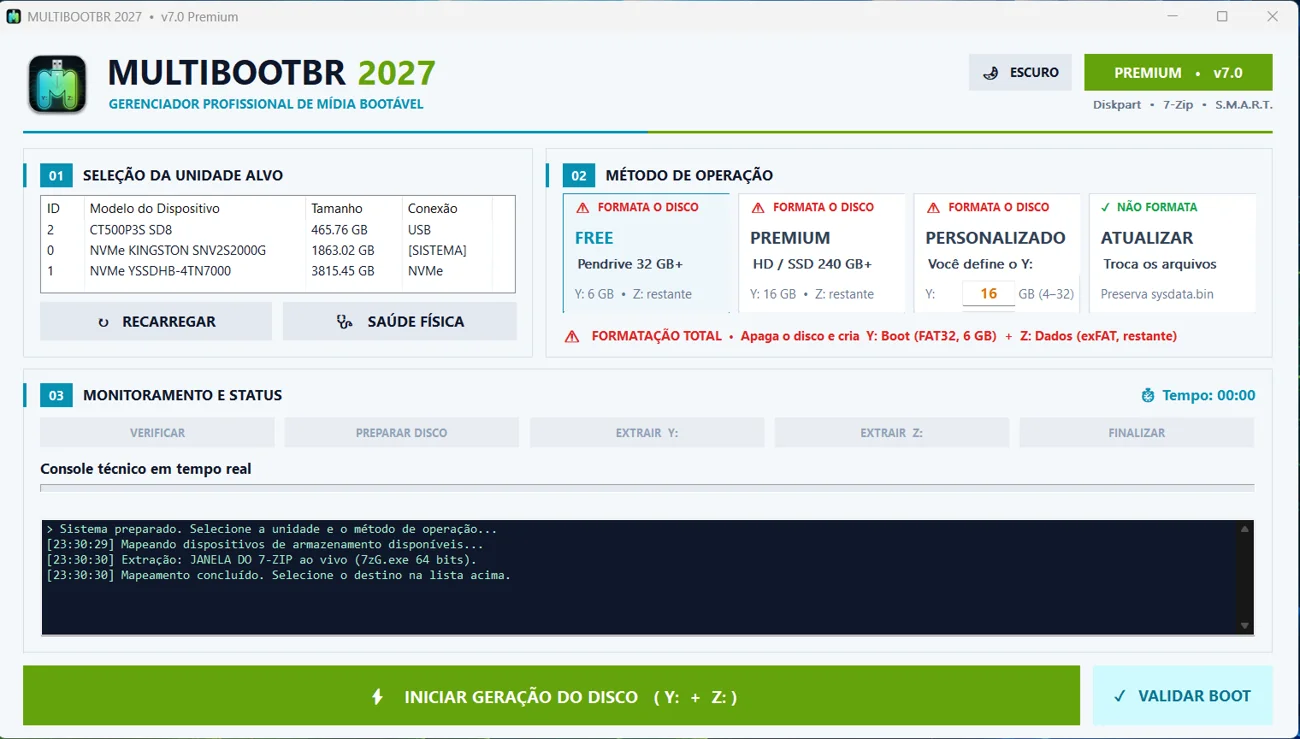1300x739 pixels.
Task: Click the progress bar under Console técnico
Action: click(x=647, y=488)
